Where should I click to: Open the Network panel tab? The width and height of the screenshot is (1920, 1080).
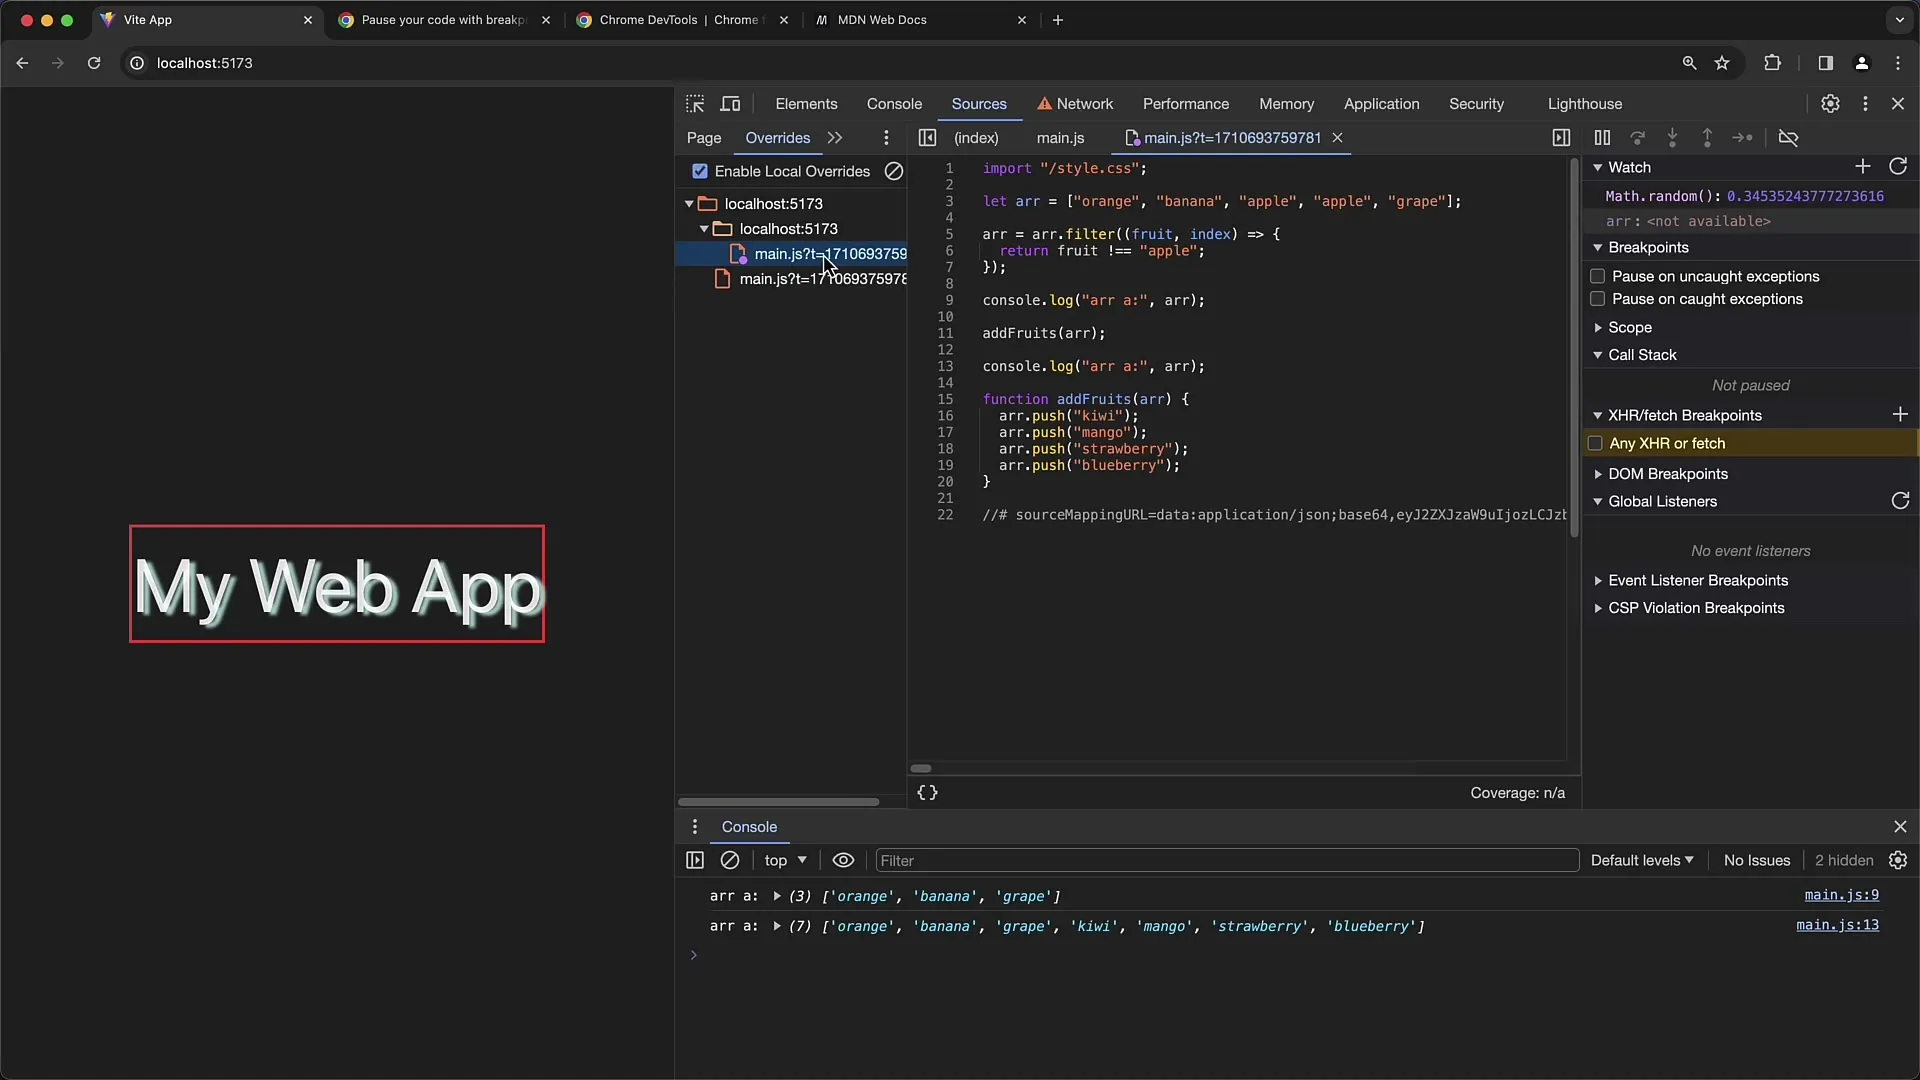[x=1075, y=104]
